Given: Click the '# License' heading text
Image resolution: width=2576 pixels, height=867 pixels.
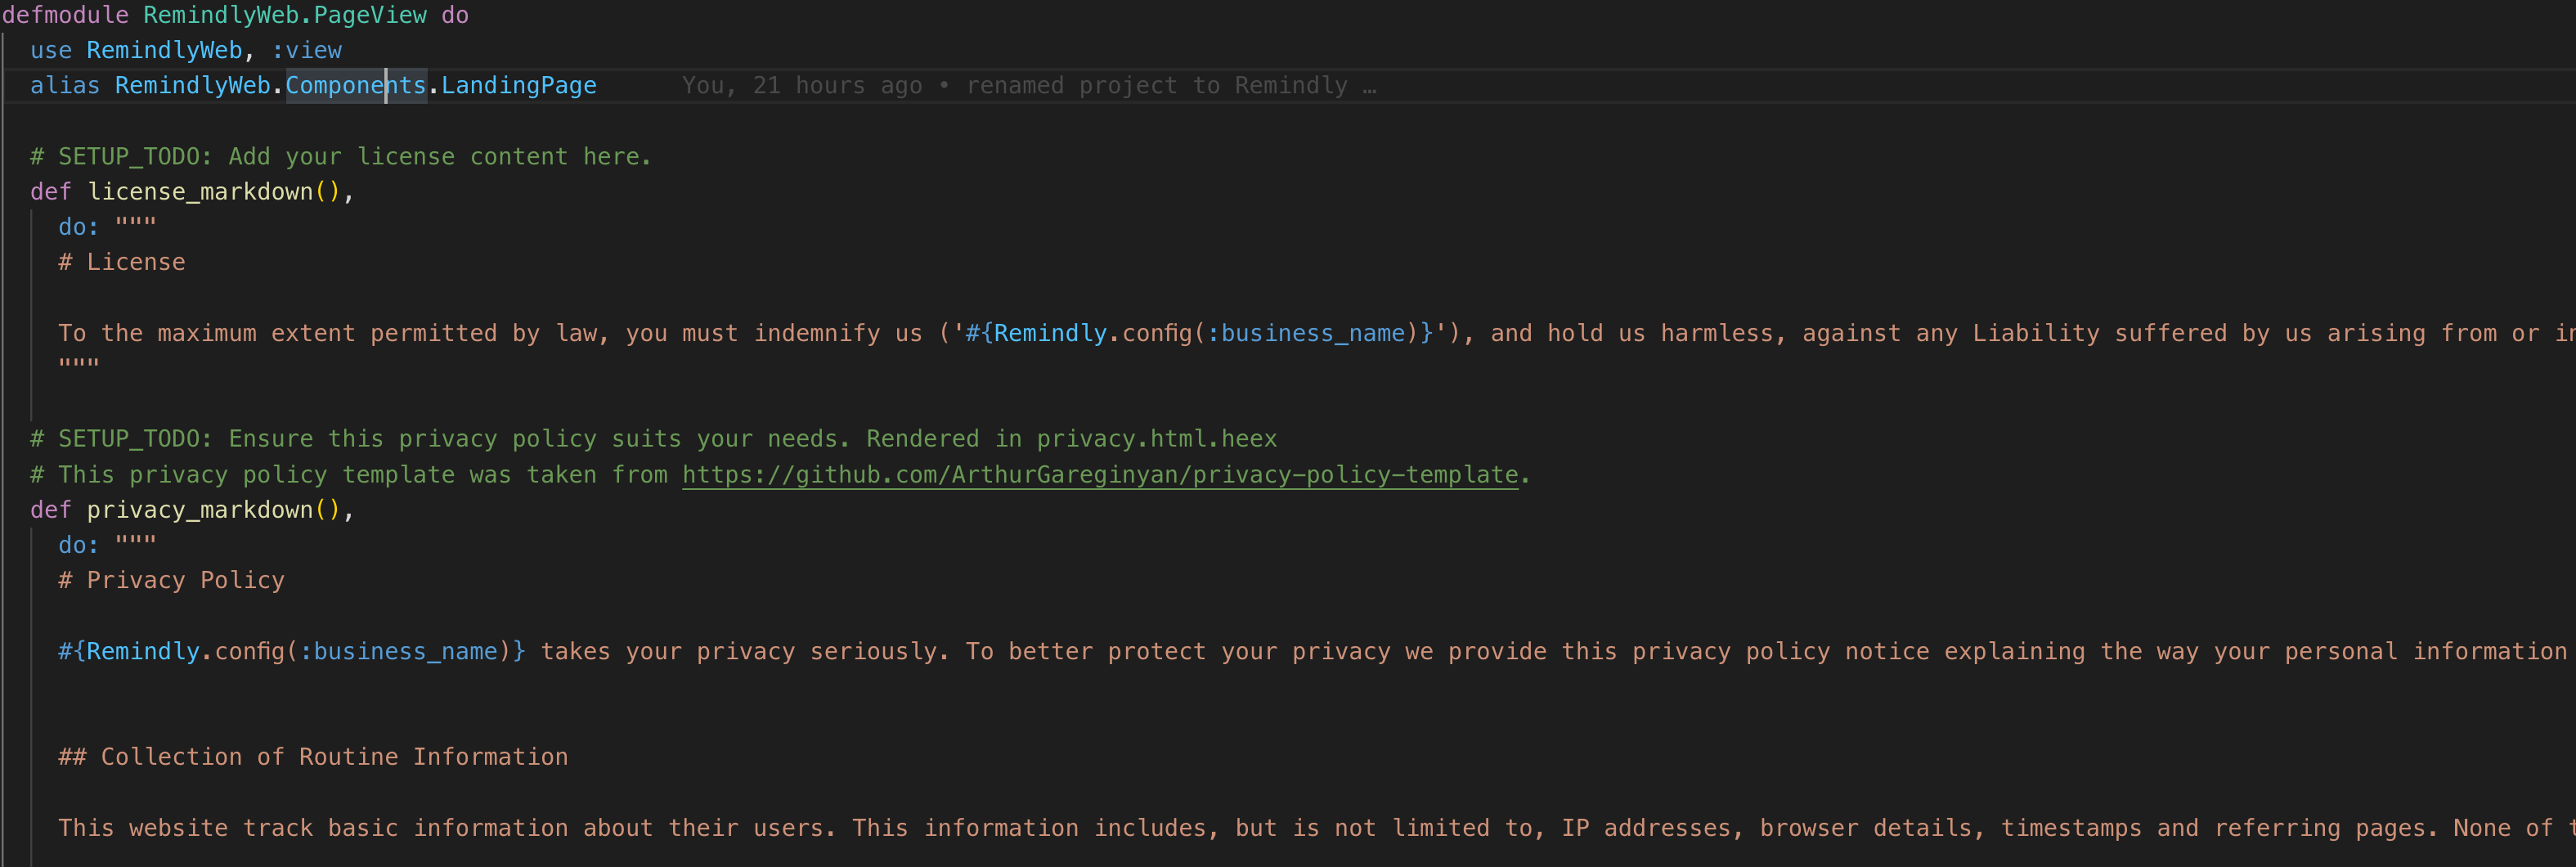Looking at the screenshot, I should pos(122,262).
